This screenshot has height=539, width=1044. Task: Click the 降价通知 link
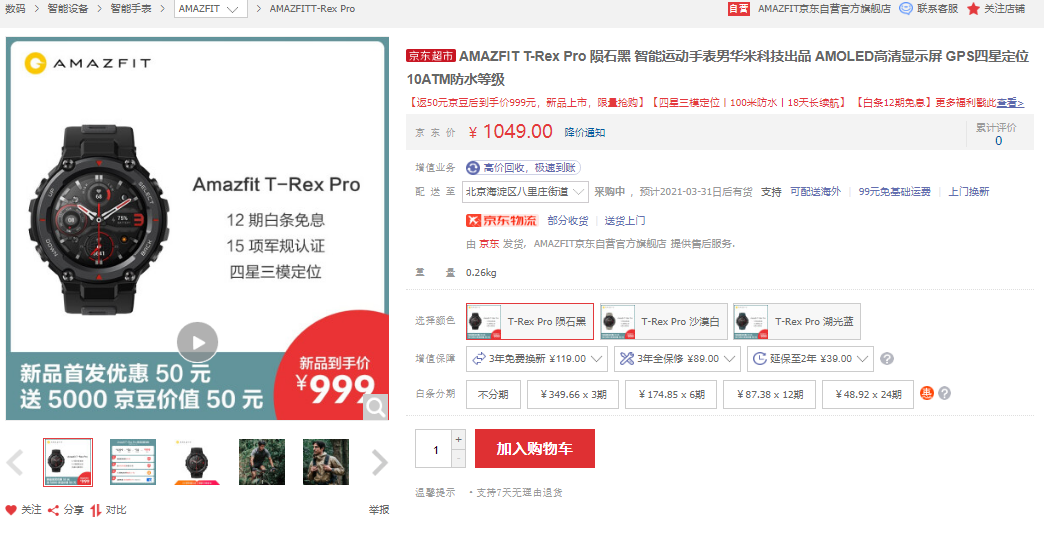pos(585,132)
